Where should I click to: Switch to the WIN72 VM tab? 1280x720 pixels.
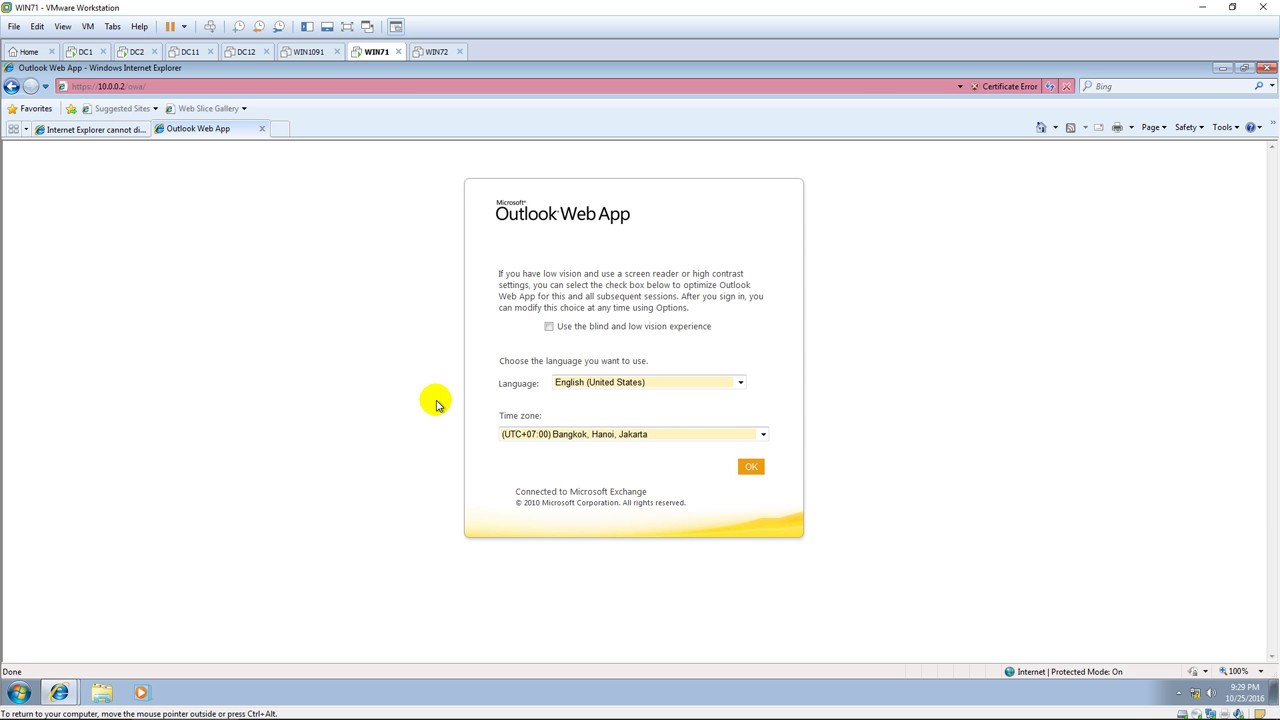coord(437,51)
